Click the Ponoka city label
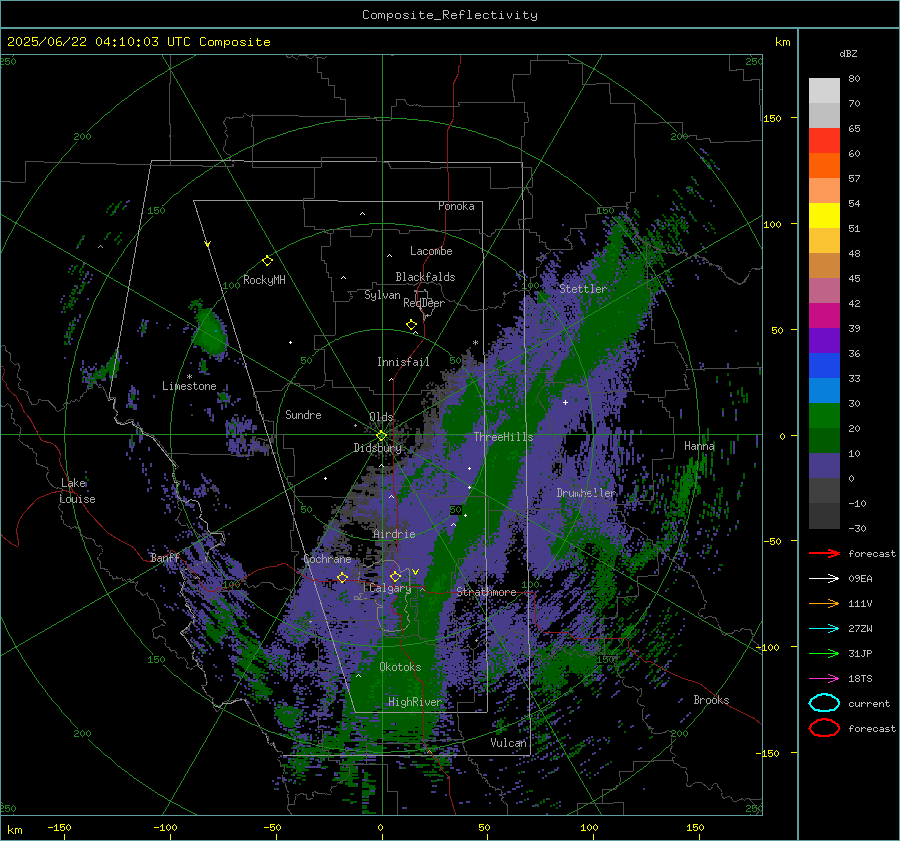Screen dimensions: 900x841 click(456, 206)
